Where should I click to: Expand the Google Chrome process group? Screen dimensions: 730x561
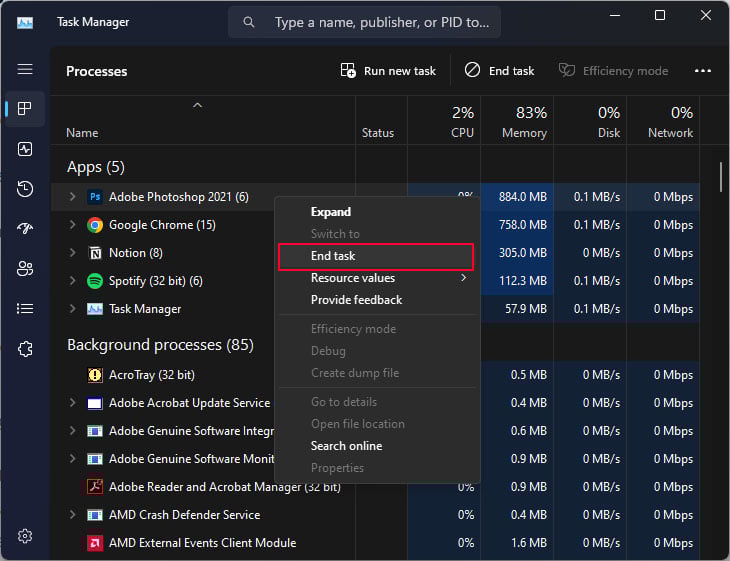point(72,225)
